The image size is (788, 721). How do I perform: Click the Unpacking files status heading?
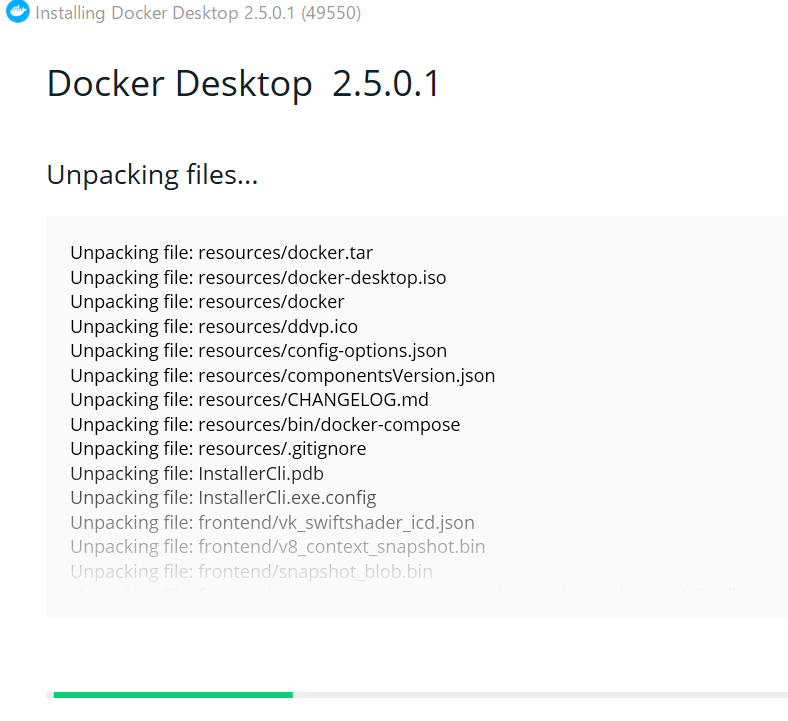[x=152, y=175]
